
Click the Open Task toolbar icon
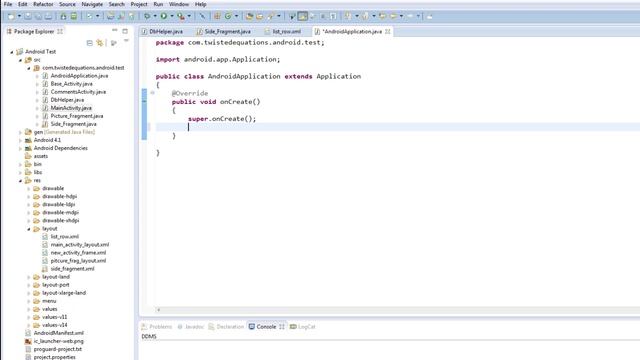[260, 16]
